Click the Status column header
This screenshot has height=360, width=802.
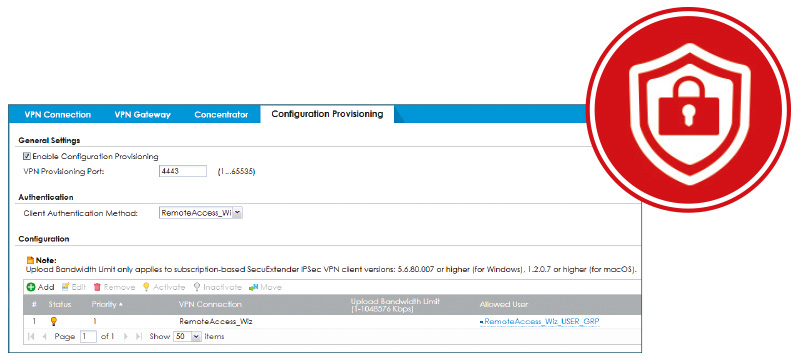pyautogui.click(x=60, y=304)
